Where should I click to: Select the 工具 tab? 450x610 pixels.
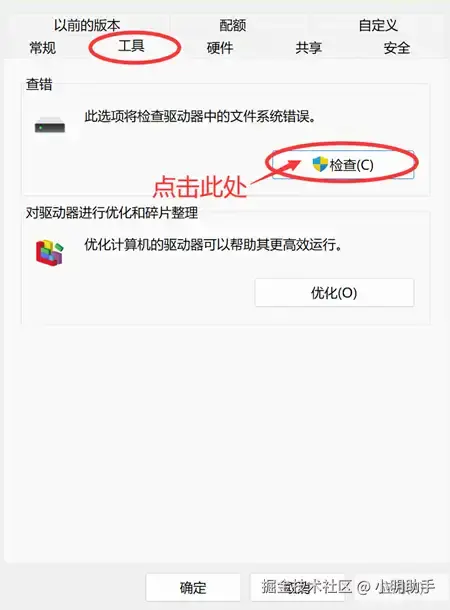coord(131,46)
